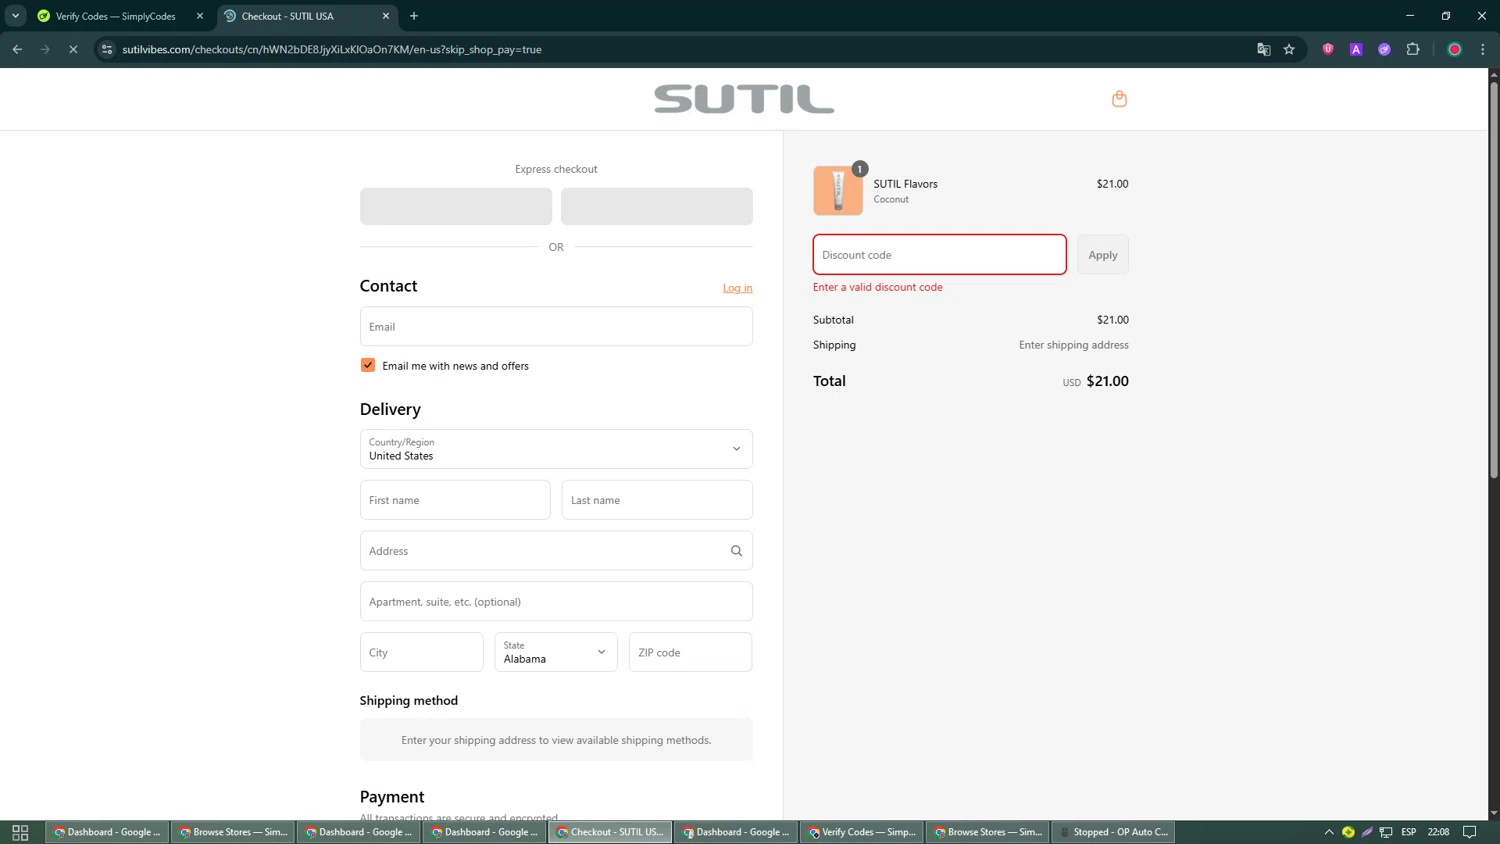Open Checkout - SUTIL US taskbar window
The image size is (1500, 844).
point(610,832)
